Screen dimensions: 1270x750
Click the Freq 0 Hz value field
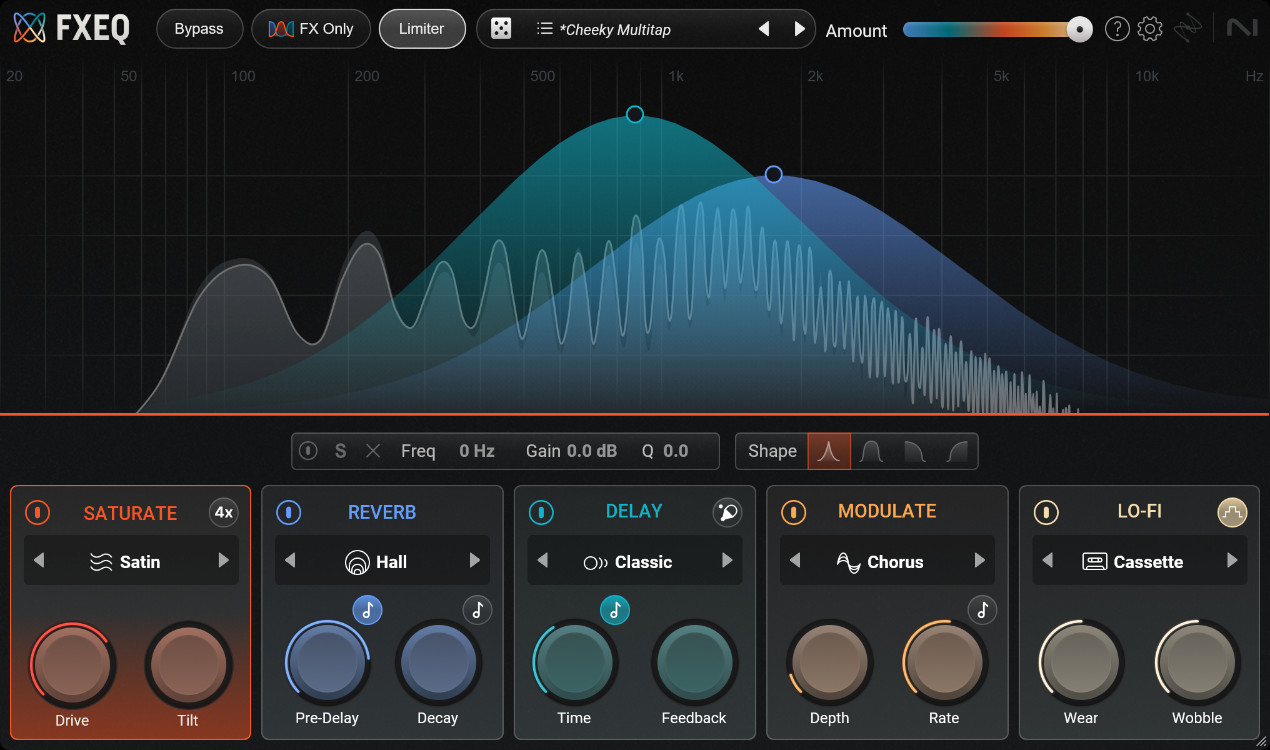(477, 451)
